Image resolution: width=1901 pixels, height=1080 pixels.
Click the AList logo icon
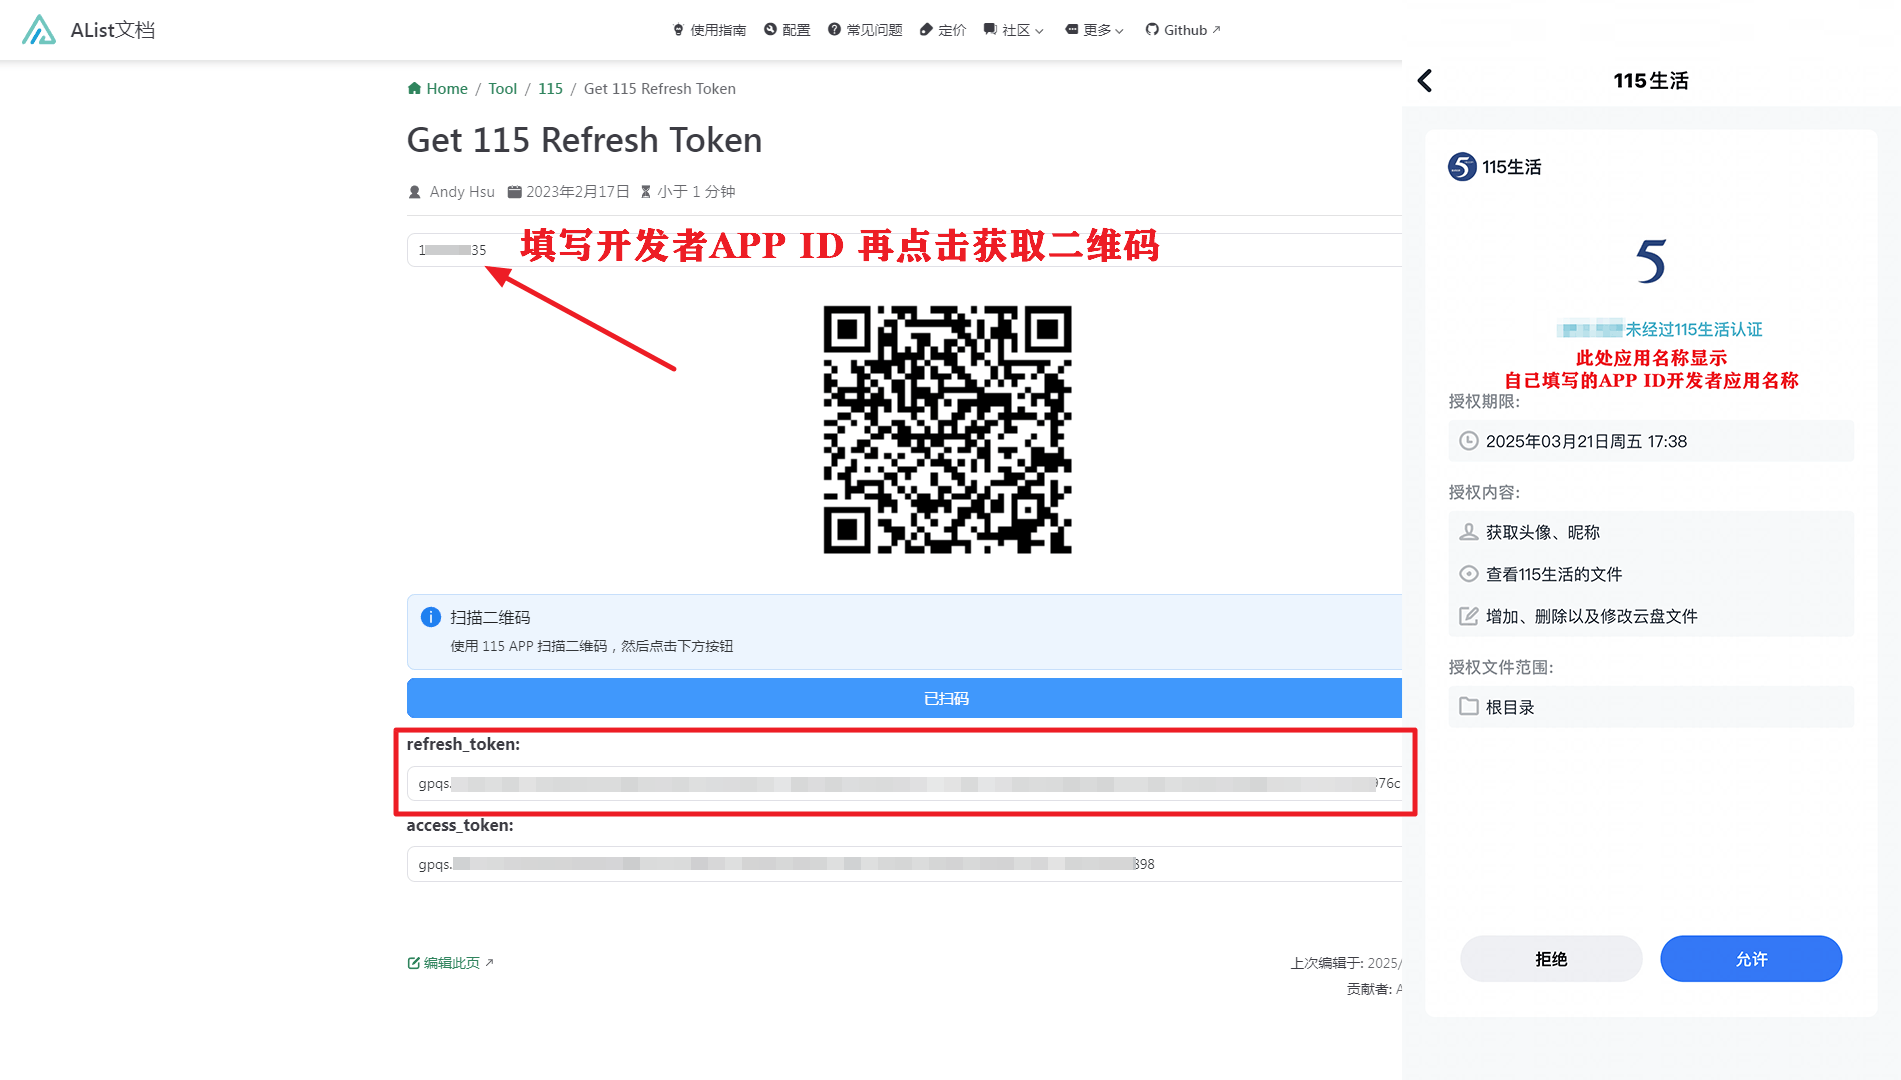[39, 30]
